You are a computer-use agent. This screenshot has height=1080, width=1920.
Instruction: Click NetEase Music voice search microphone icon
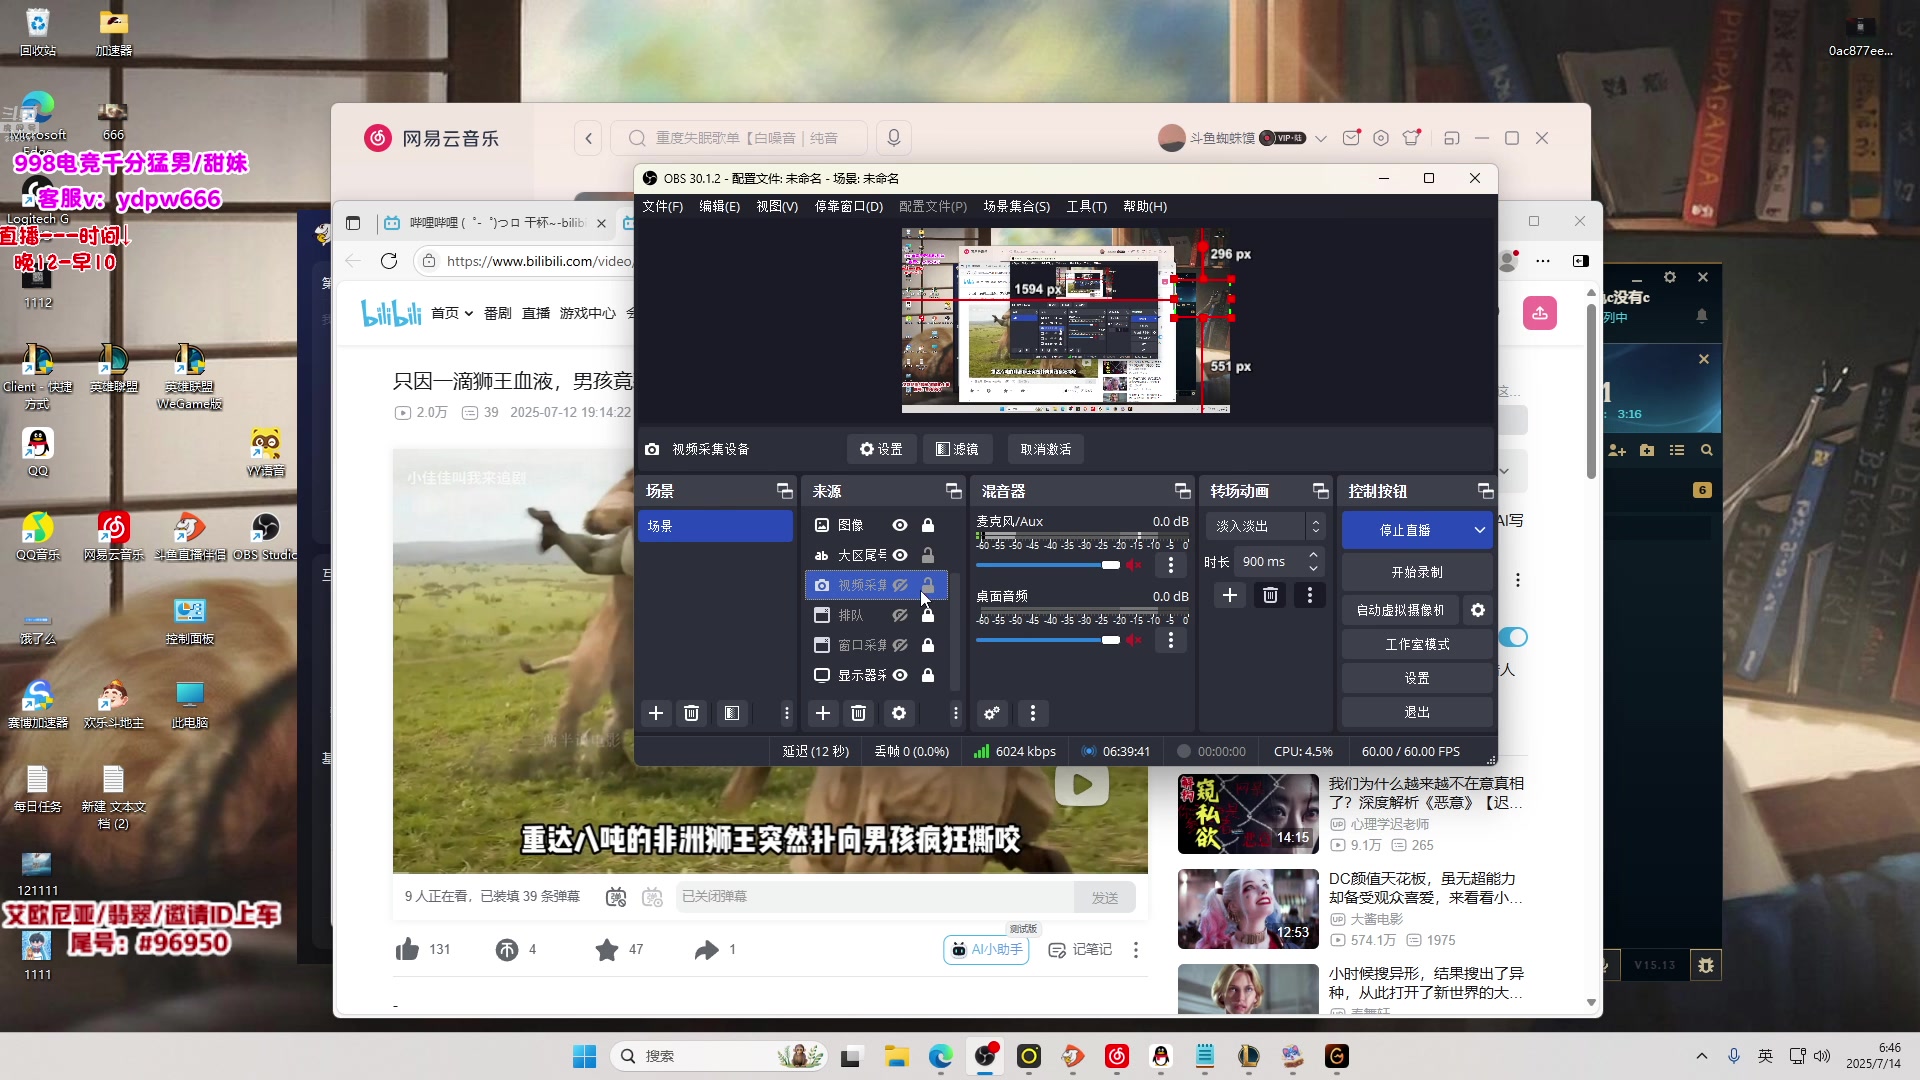894,138
